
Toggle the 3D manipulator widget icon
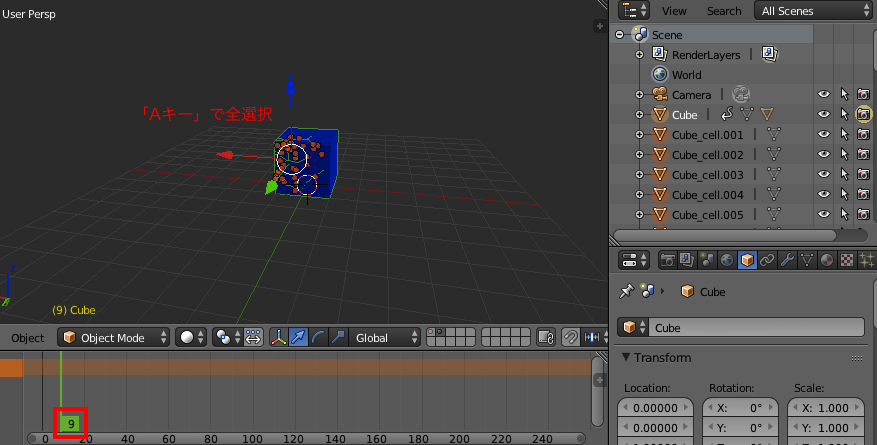point(279,337)
